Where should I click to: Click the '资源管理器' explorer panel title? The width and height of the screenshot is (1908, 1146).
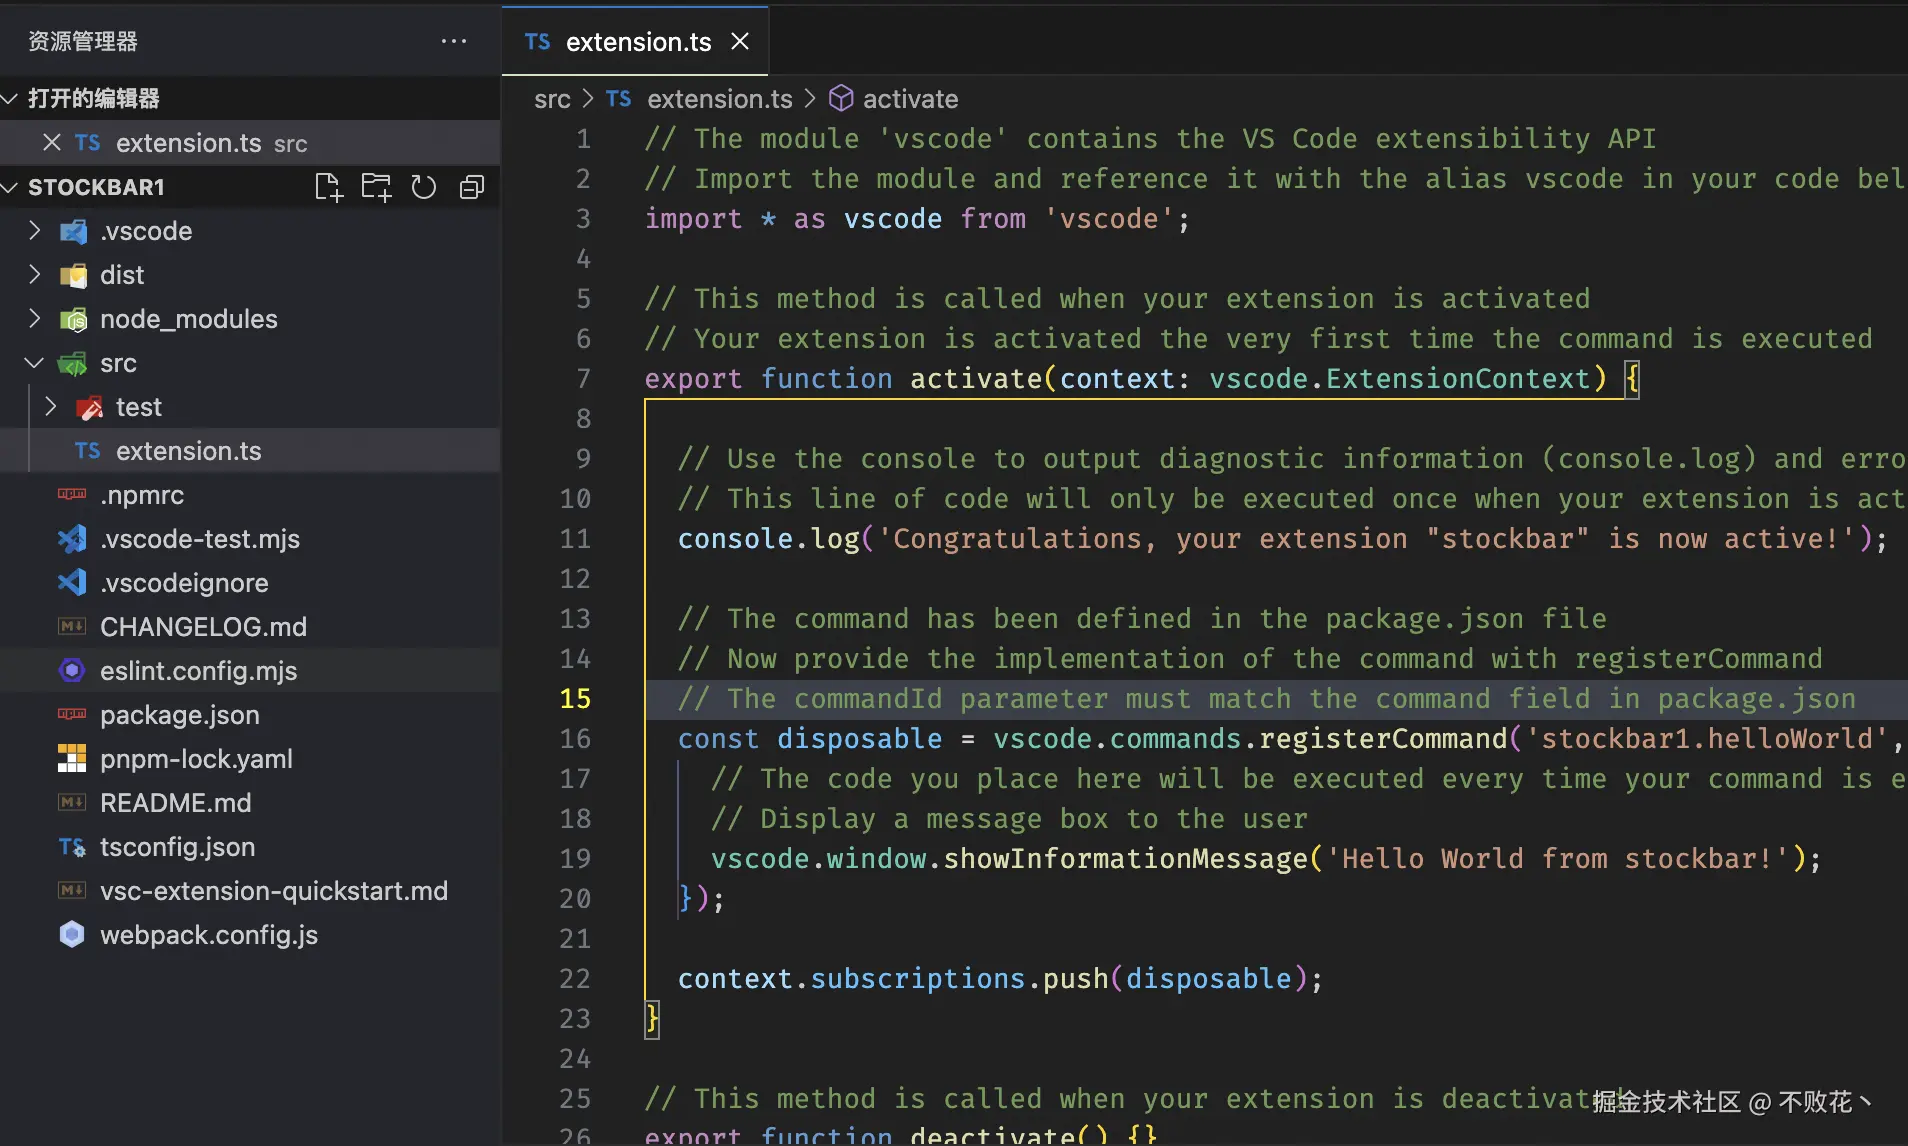pyautogui.click(x=83, y=41)
